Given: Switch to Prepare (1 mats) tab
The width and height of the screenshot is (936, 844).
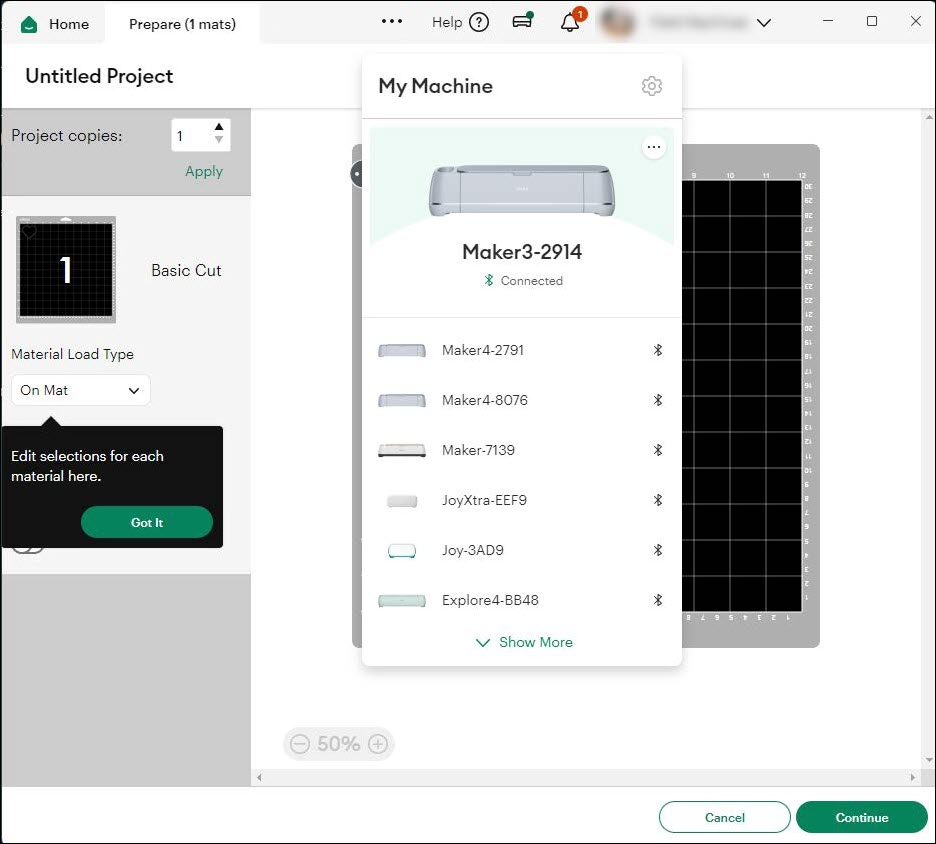Looking at the screenshot, I should coord(182,24).
